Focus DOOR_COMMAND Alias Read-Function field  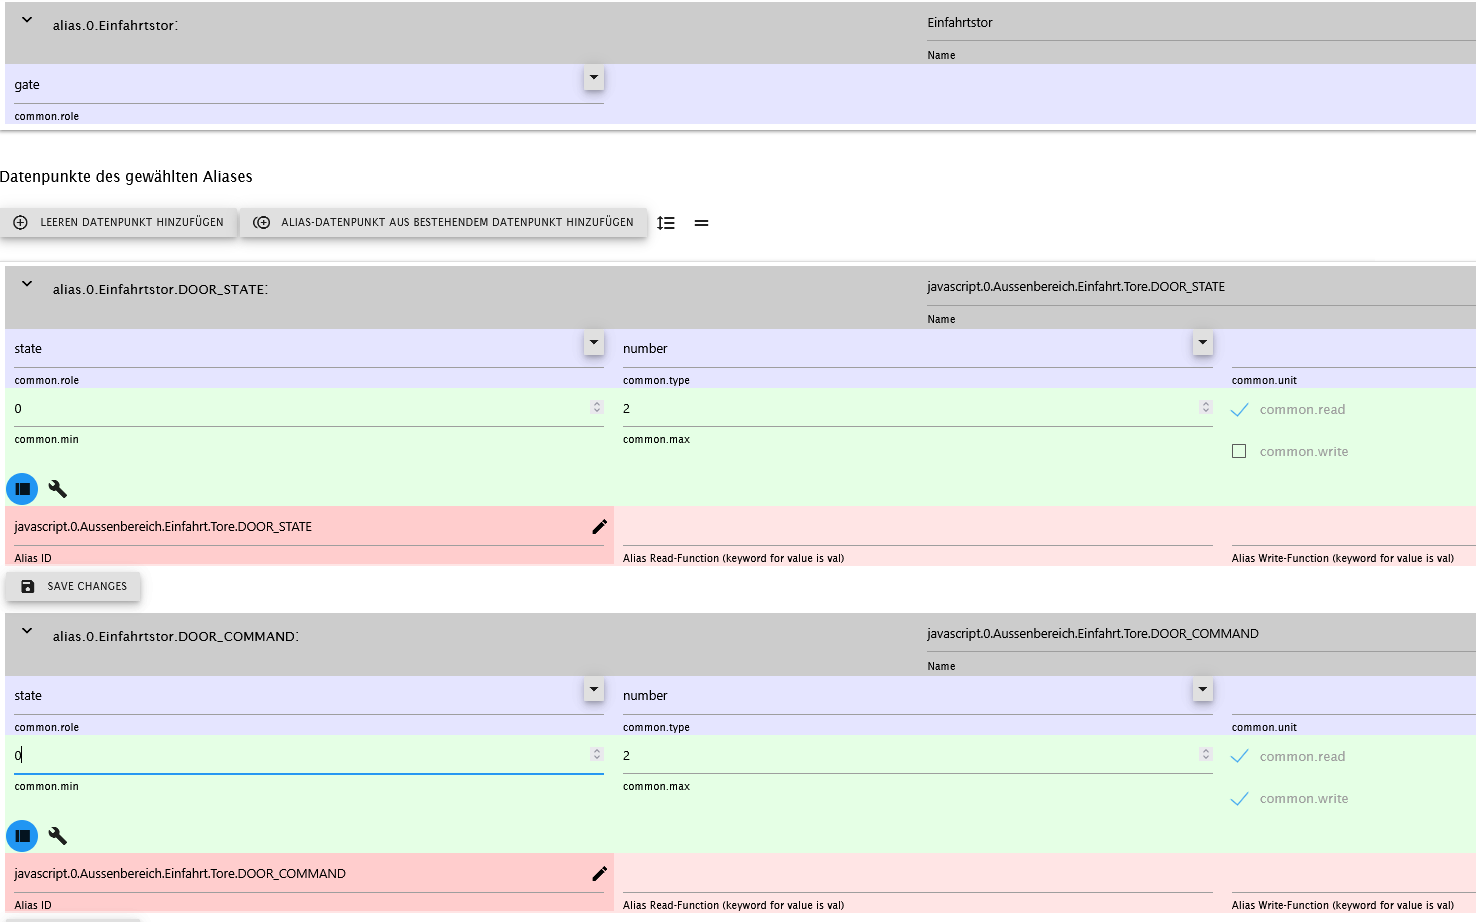[x=918, y=874]
